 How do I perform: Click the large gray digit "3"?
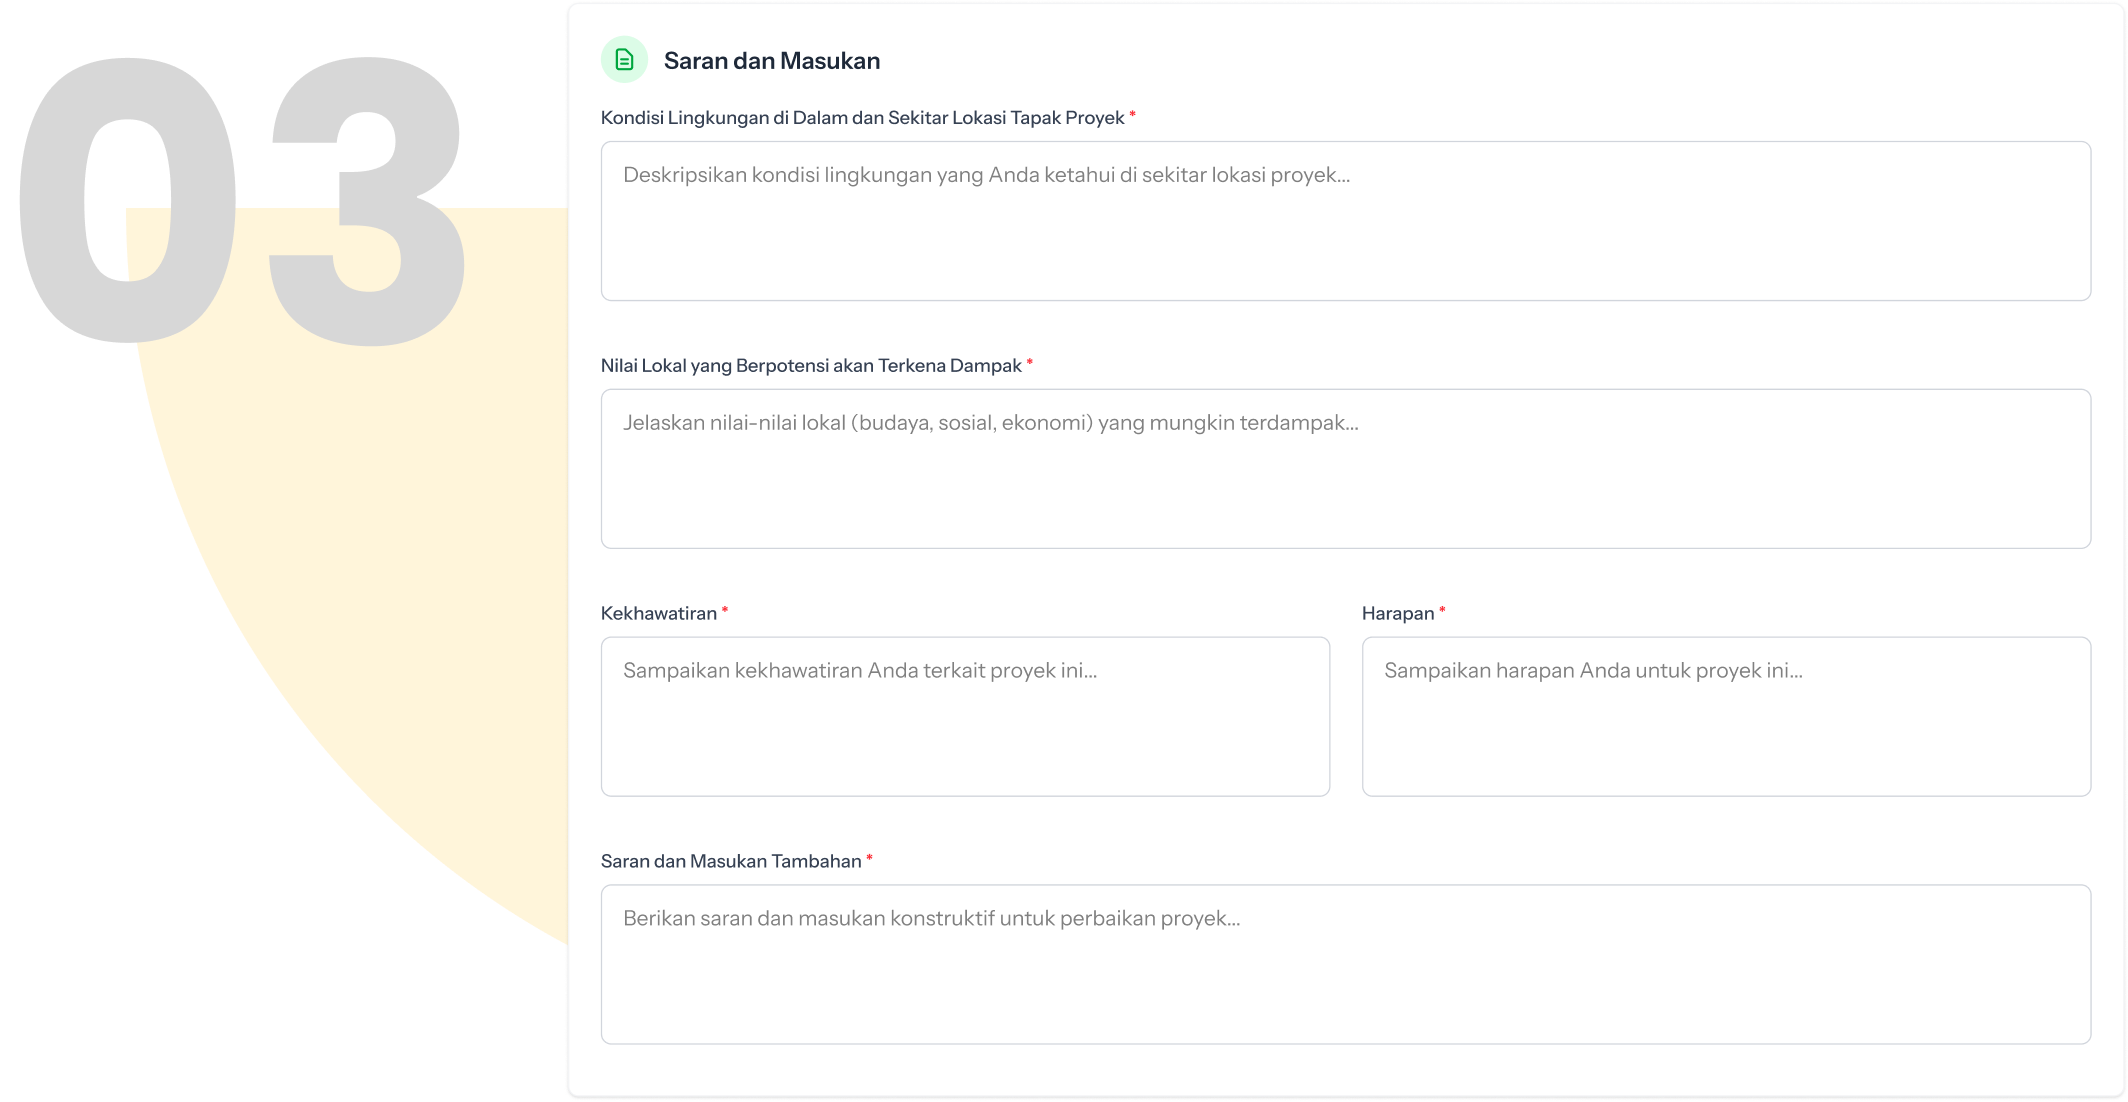[366, 200]
